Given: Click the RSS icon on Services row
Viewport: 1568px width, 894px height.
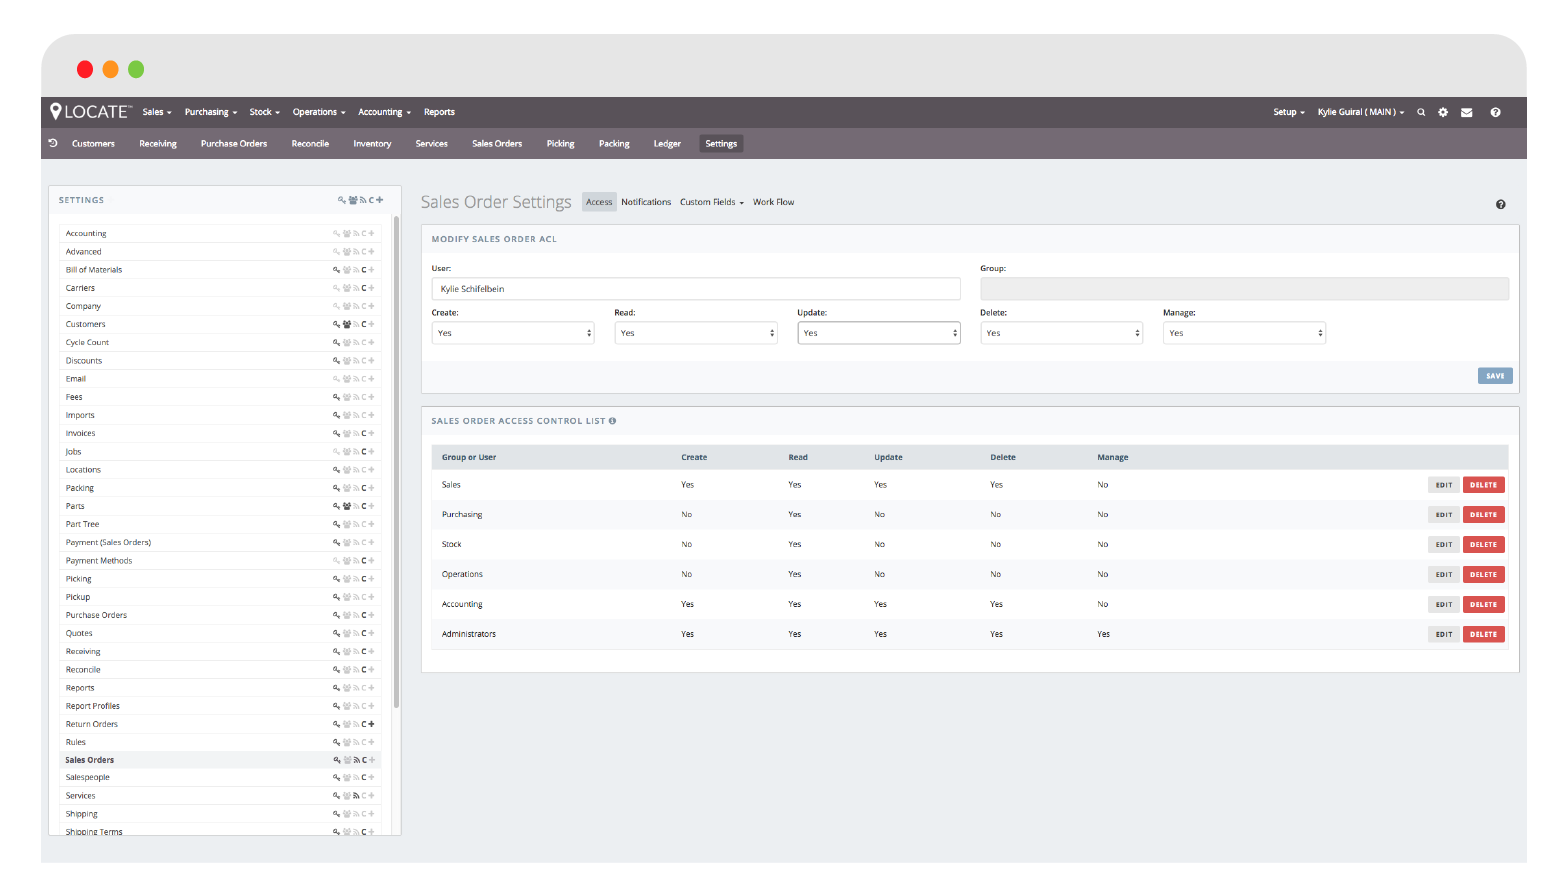Looking at the screenshot, I should (356, 796).
